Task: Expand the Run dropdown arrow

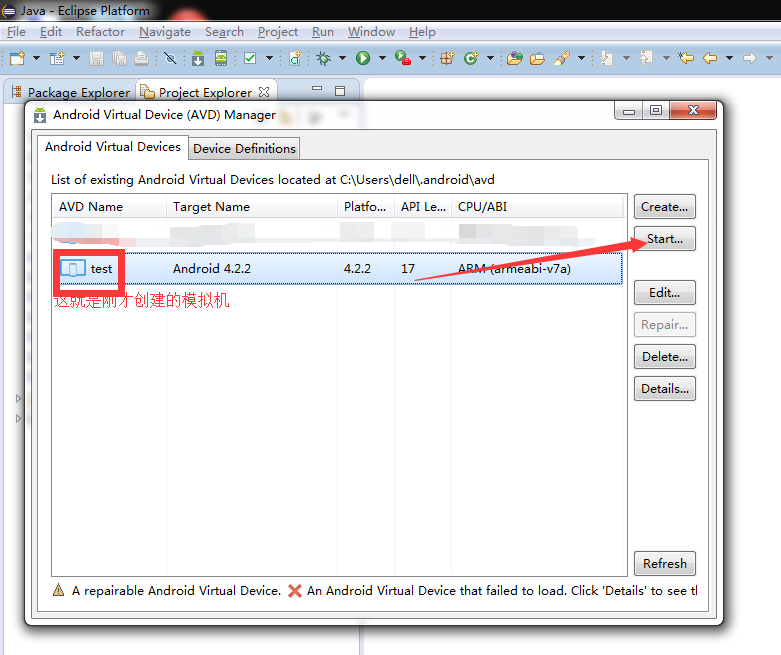Action: coord(382,58)
